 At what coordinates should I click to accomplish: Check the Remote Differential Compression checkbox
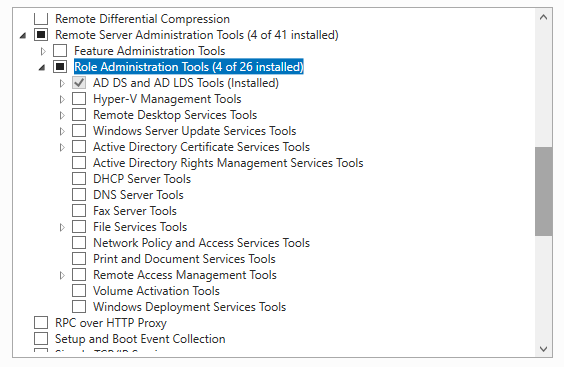point(41,18)
